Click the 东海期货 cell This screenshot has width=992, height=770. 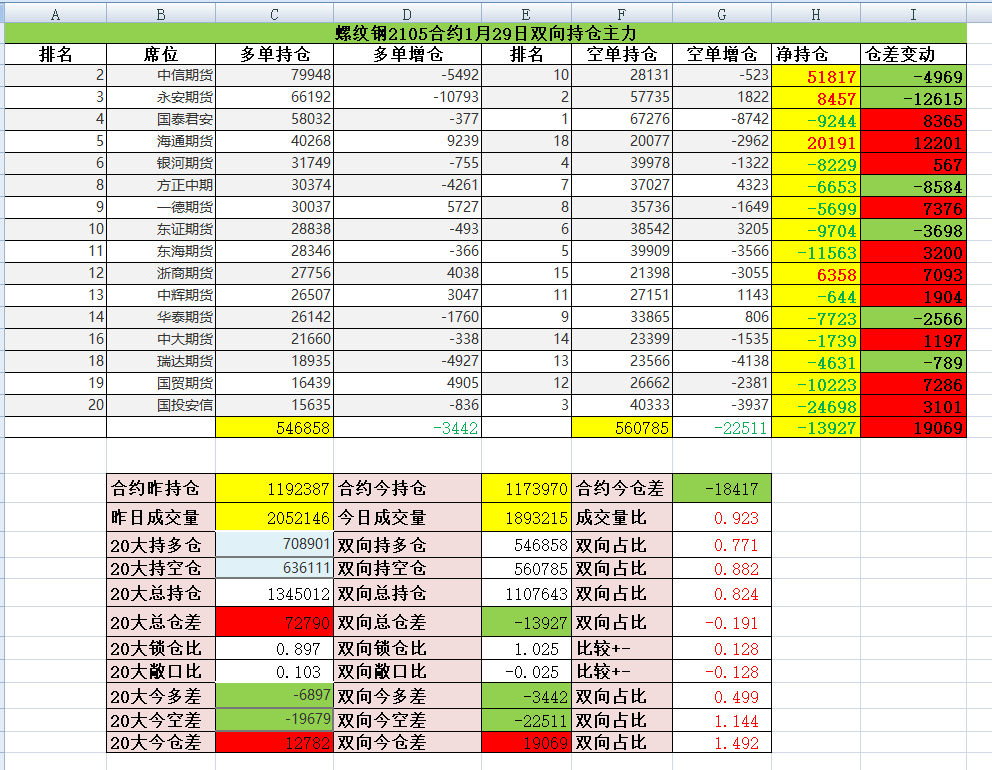[x=161, y=251]
